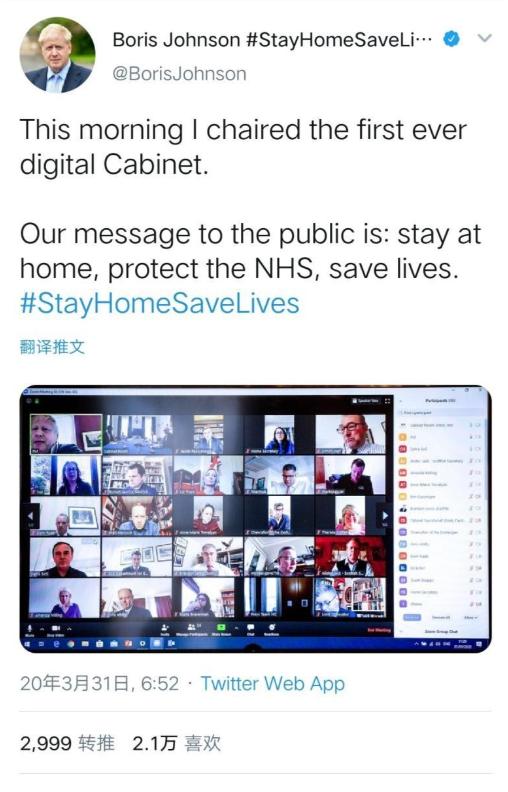
Task: Open Manage Participants in Zoom toolbar
Action: pos(192,627)
